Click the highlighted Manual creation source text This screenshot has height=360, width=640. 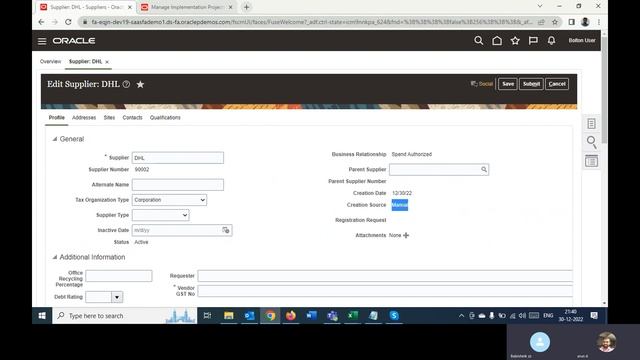[400, 205]
